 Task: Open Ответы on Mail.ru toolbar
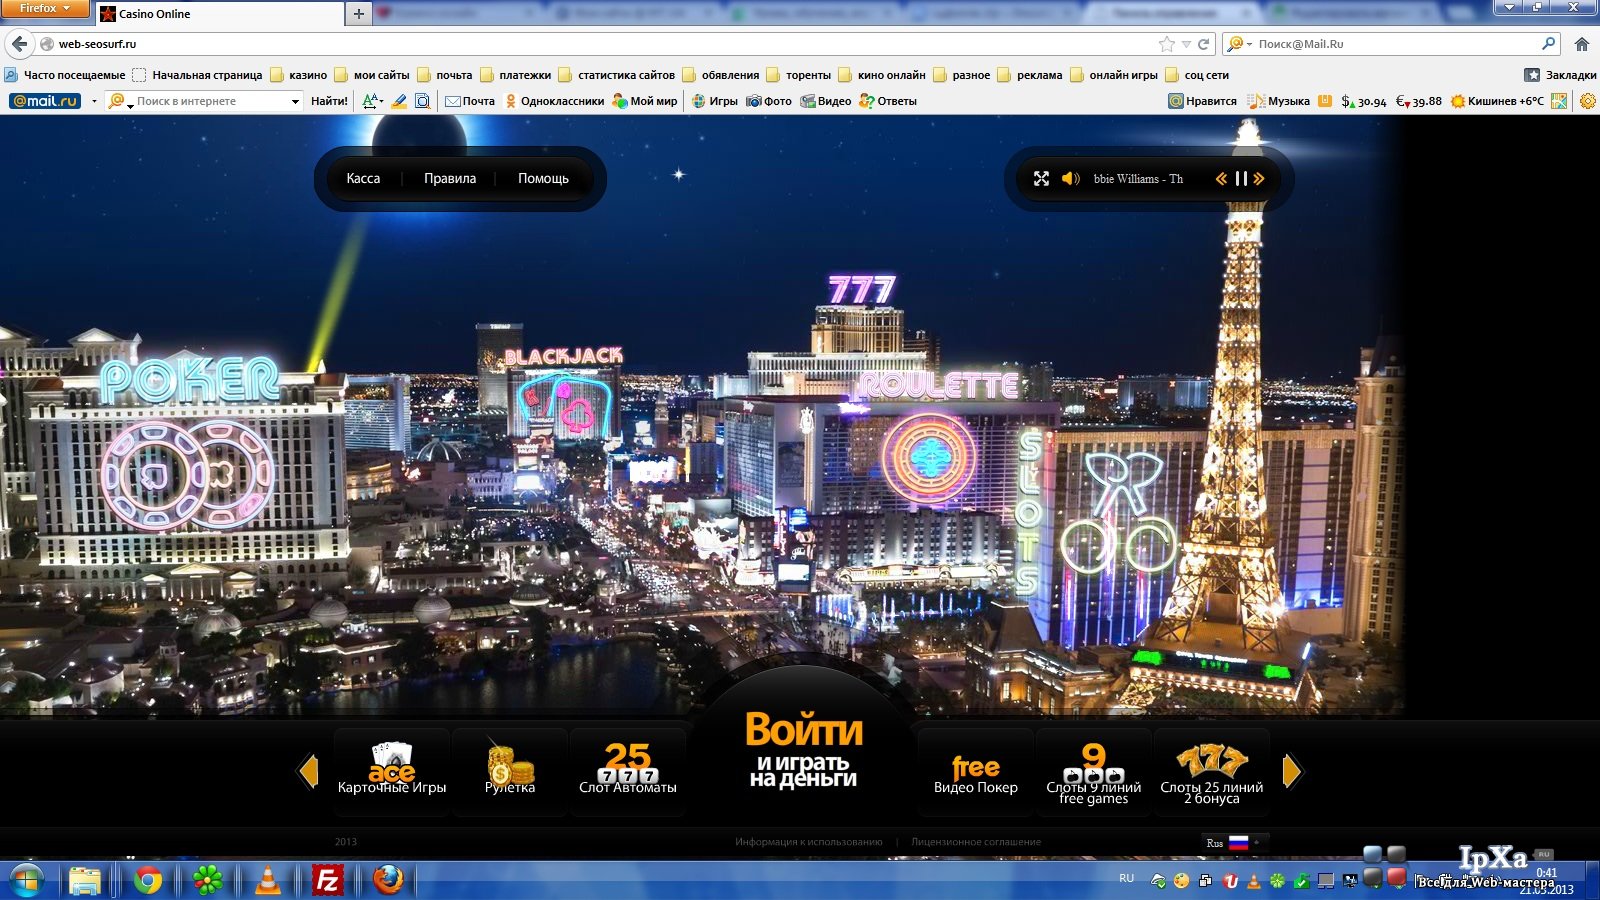tap(888, 101)
